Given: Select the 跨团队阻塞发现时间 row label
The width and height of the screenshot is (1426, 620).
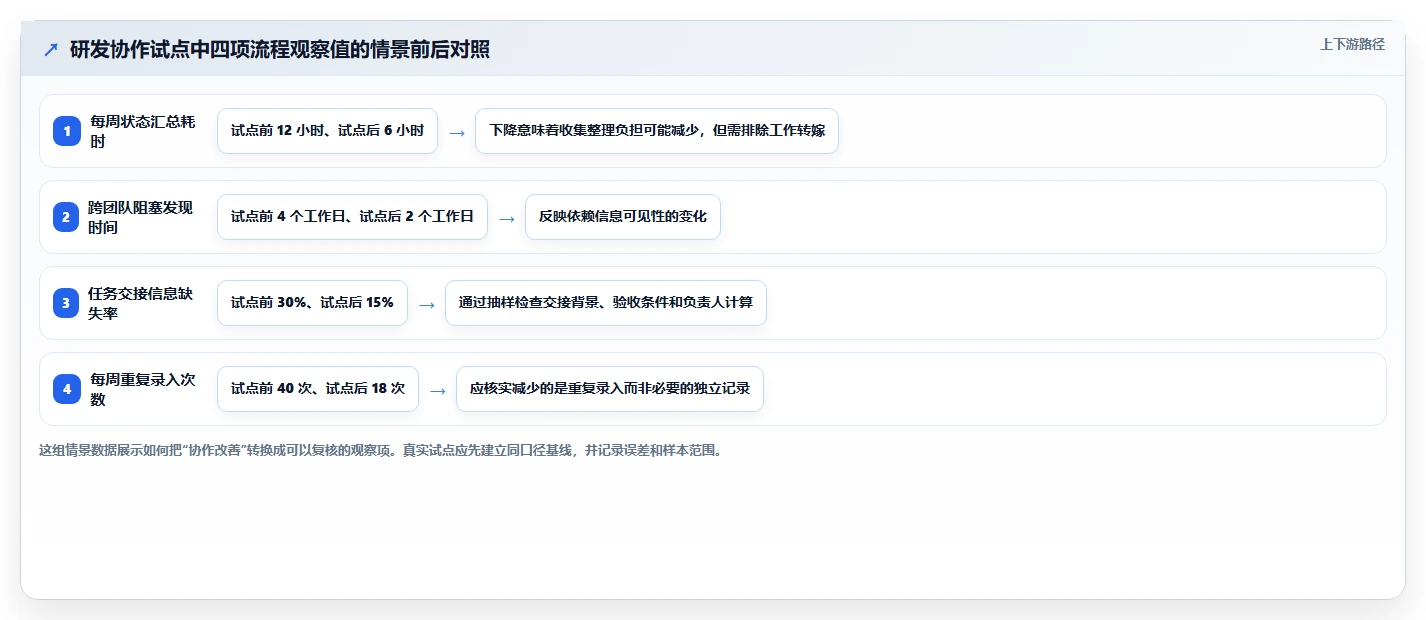Looking at the screenshot, I should click(x=141, y=217).
